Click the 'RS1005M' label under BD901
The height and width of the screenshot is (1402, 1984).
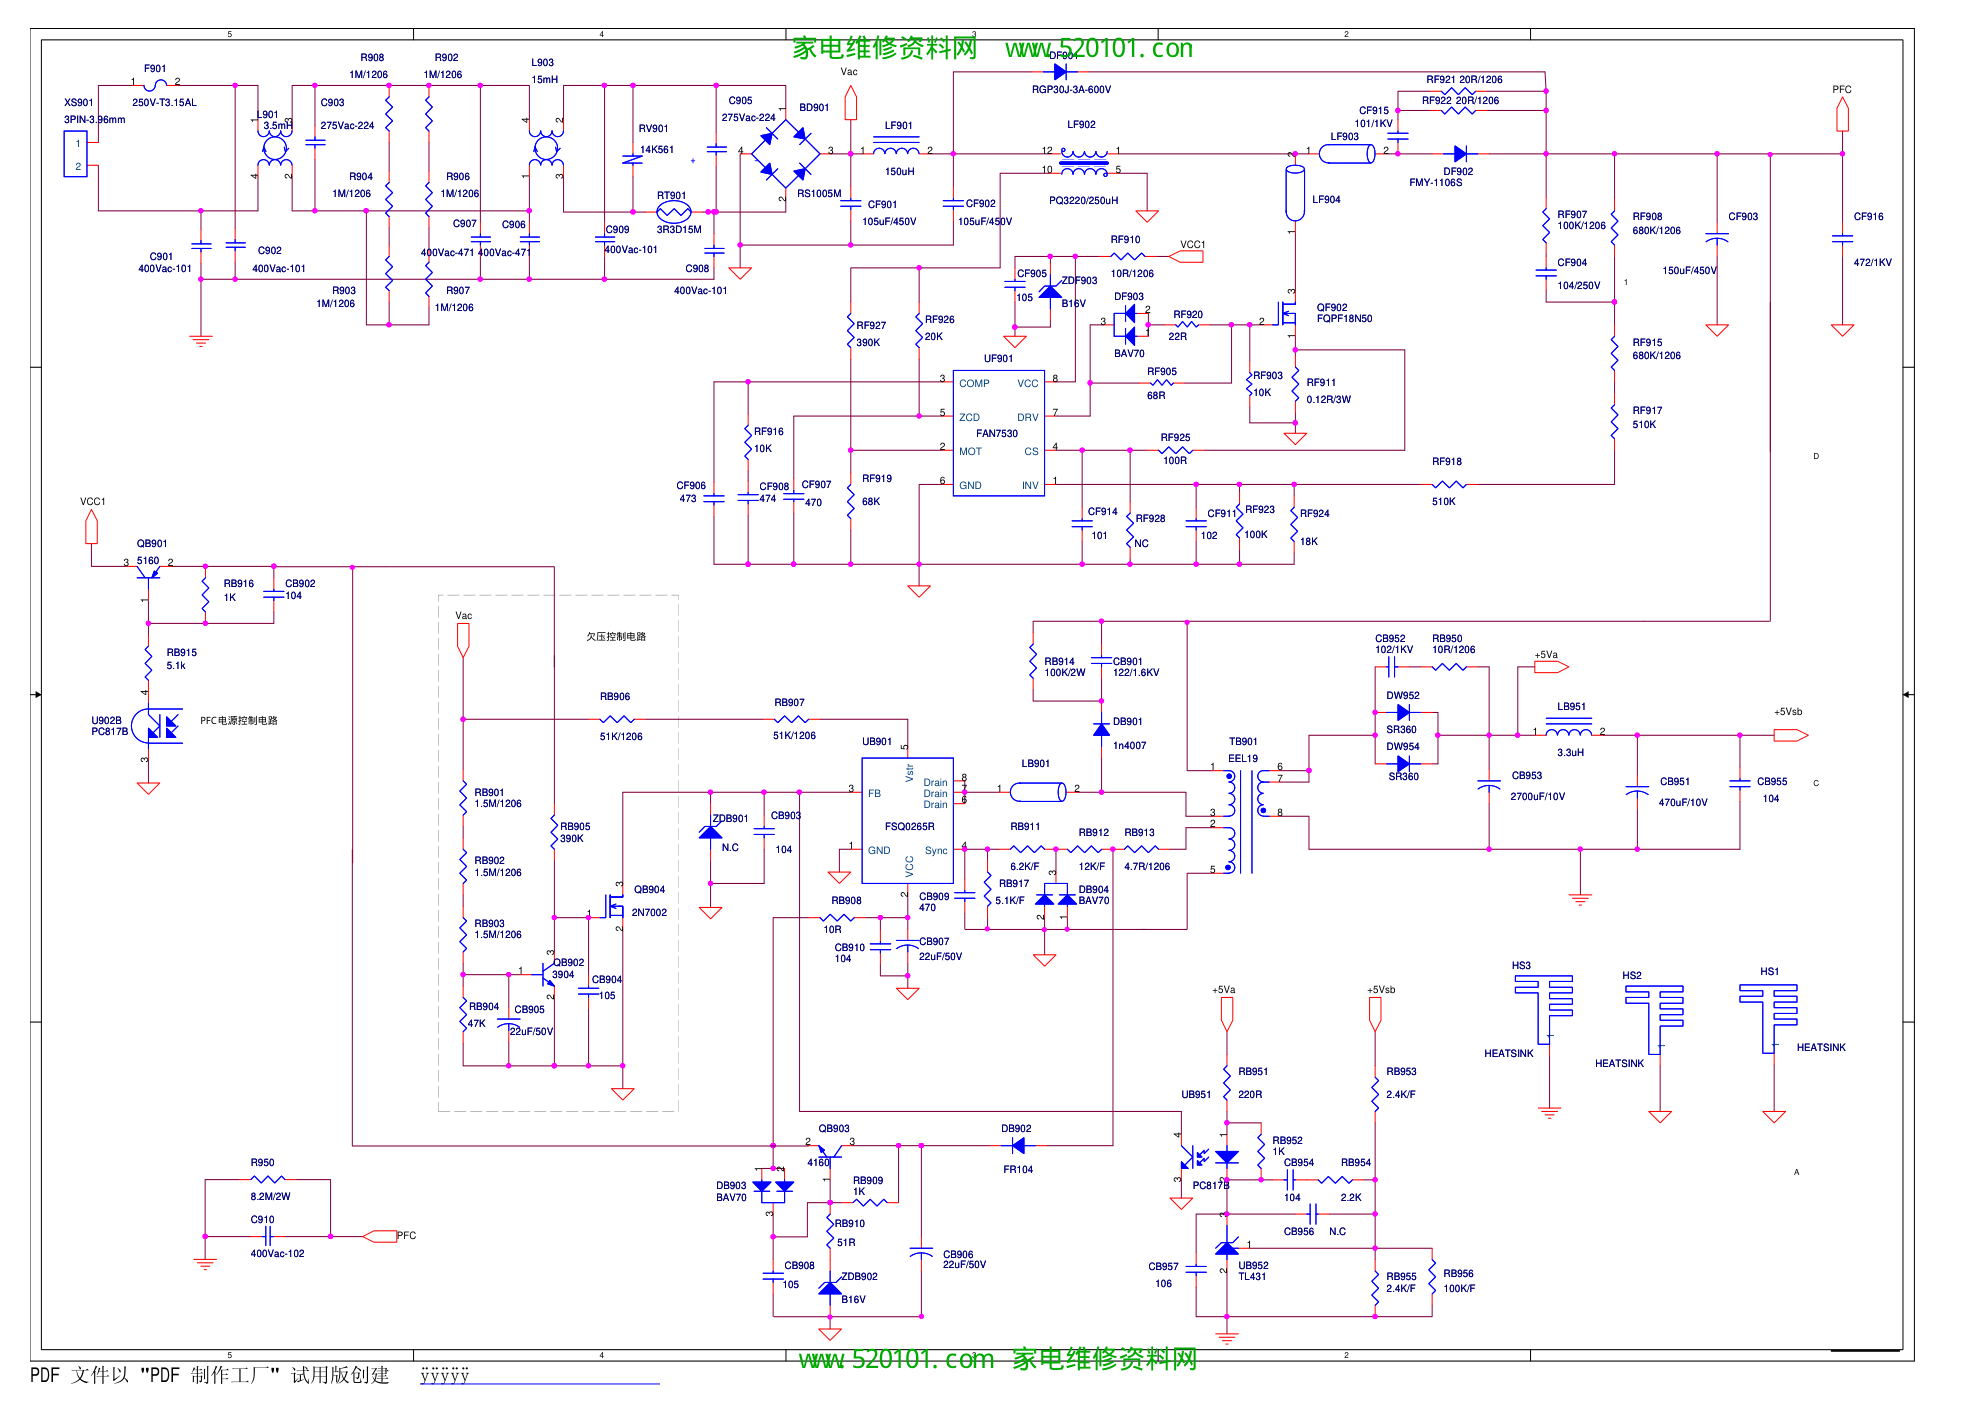coord(818,193)
